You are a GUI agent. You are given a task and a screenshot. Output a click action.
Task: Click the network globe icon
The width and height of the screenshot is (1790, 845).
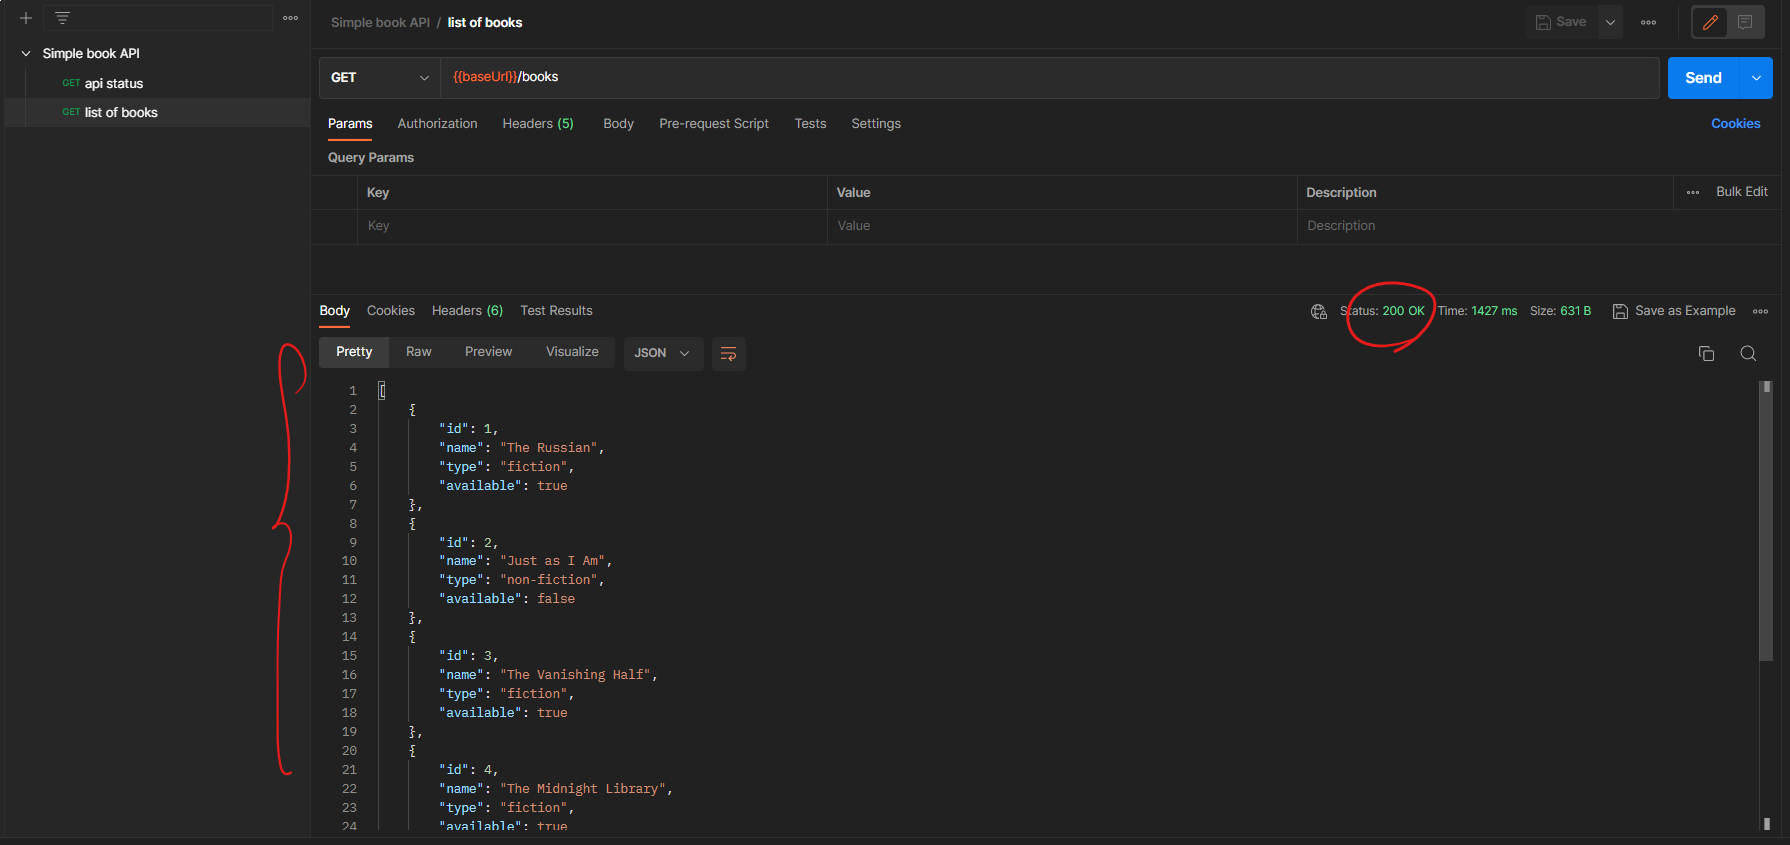click(1319, 312)
